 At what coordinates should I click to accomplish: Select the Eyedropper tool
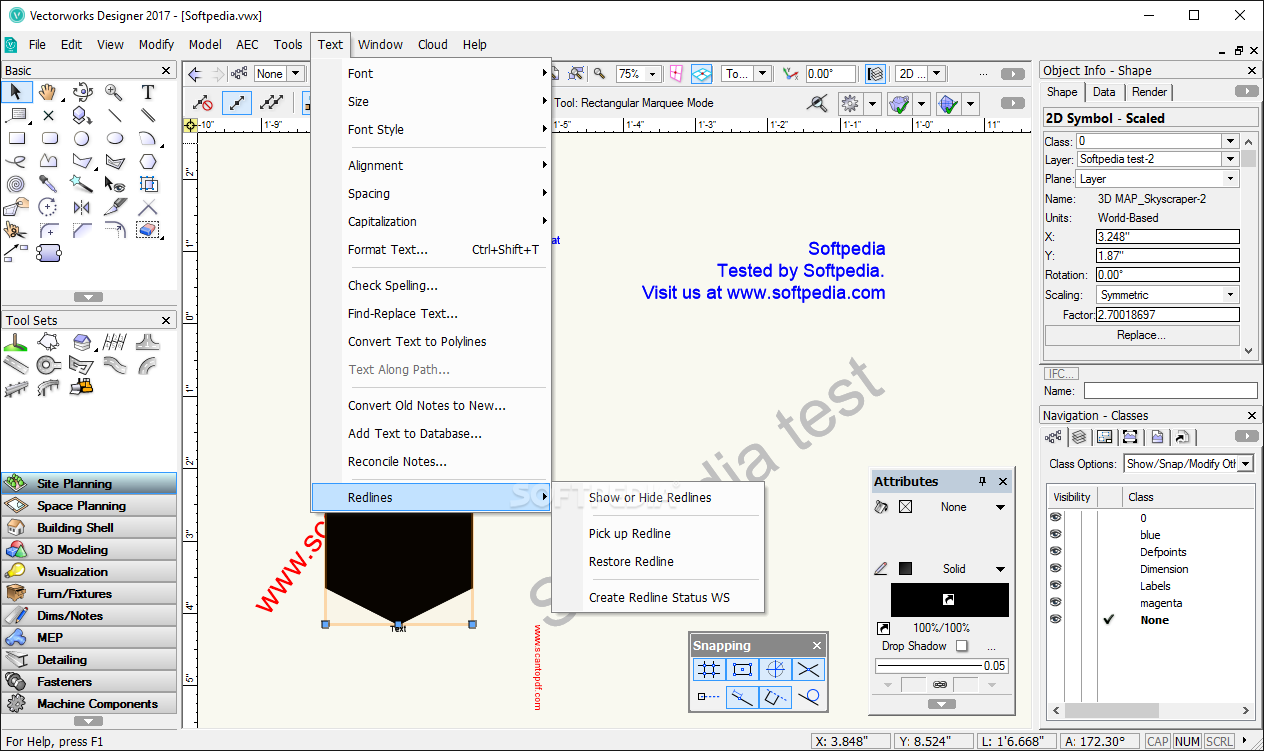[x=48, y=184]
